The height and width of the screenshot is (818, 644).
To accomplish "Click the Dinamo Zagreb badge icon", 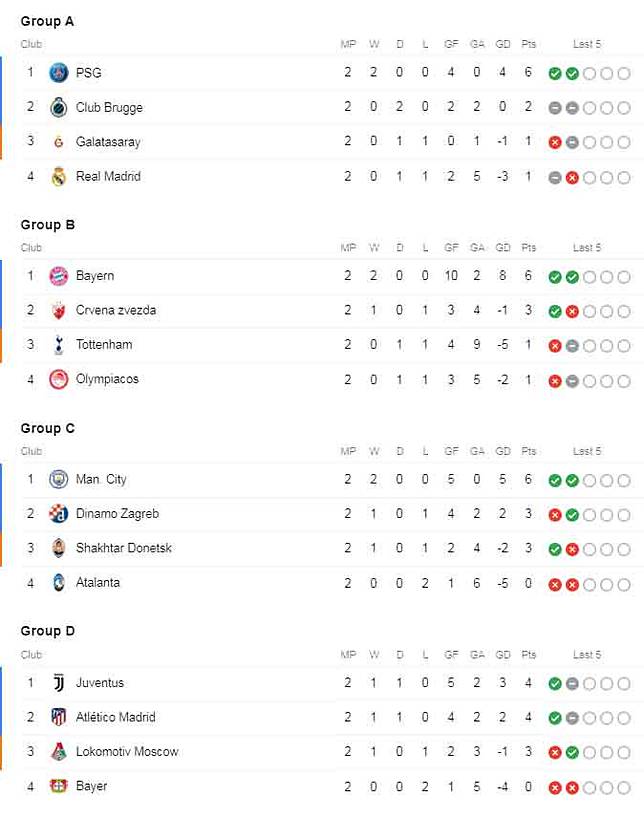I will click(58, 514).
